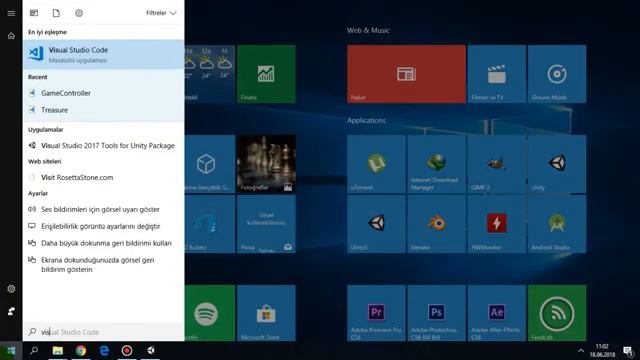Filter search by documents icon
This screenshot has height=360, width=640.
(x=56, y=13)
